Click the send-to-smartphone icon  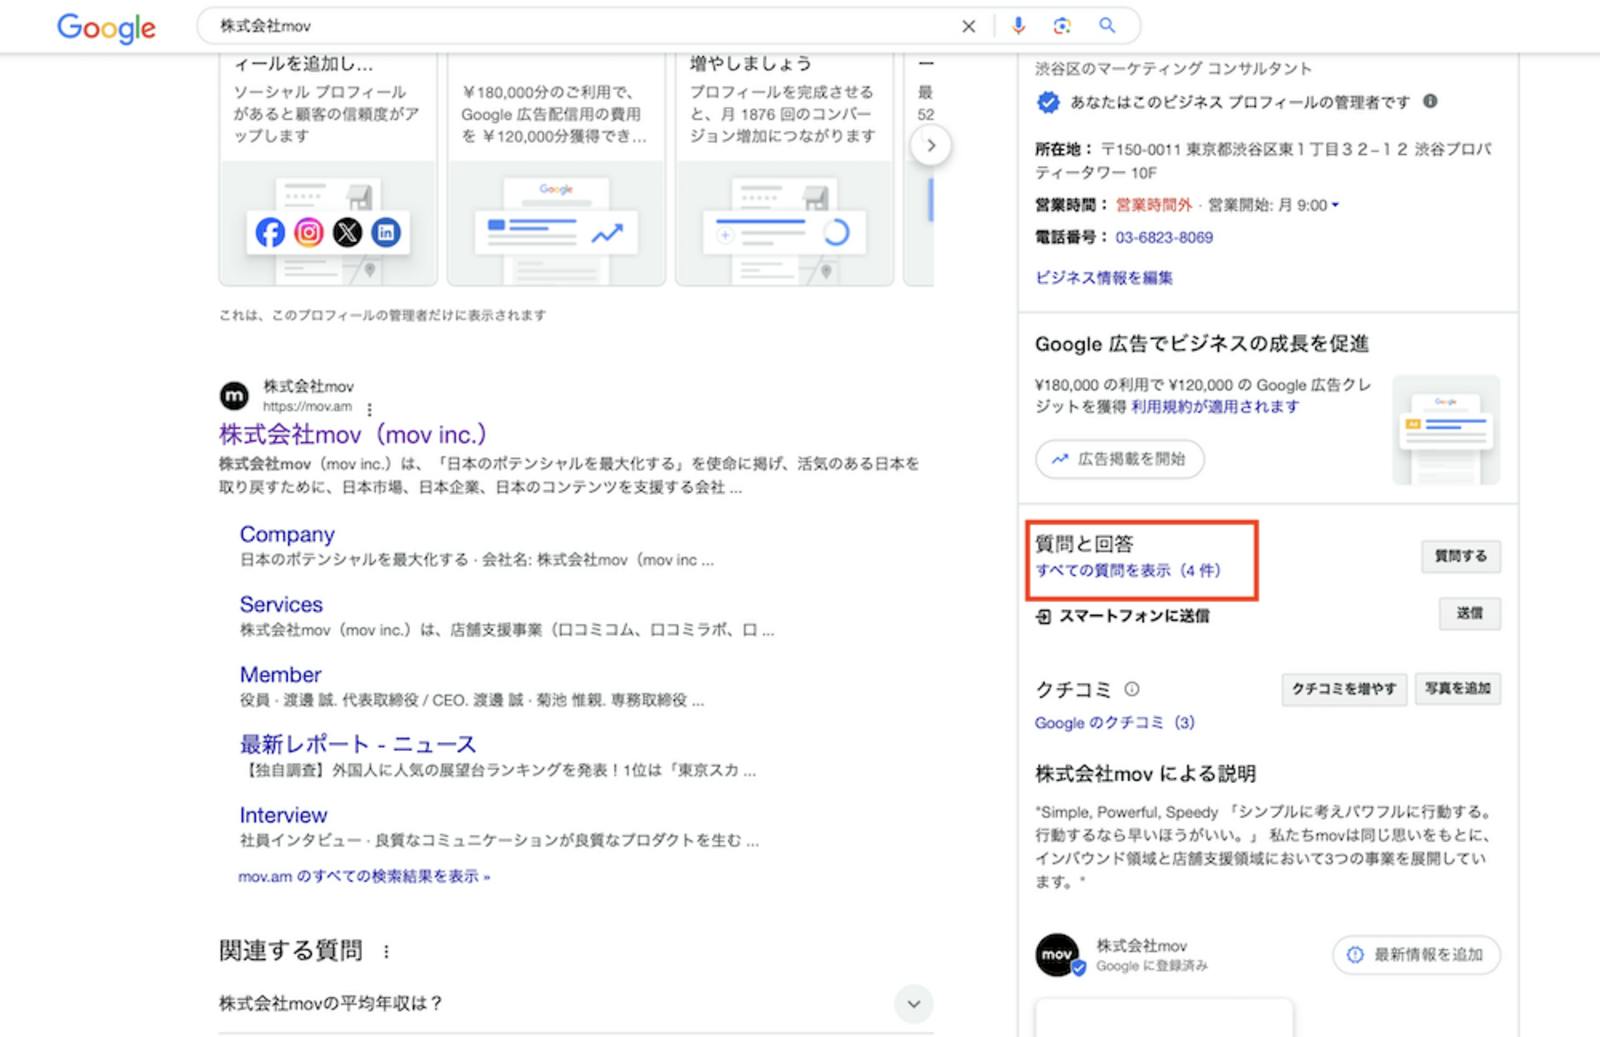1043,617
